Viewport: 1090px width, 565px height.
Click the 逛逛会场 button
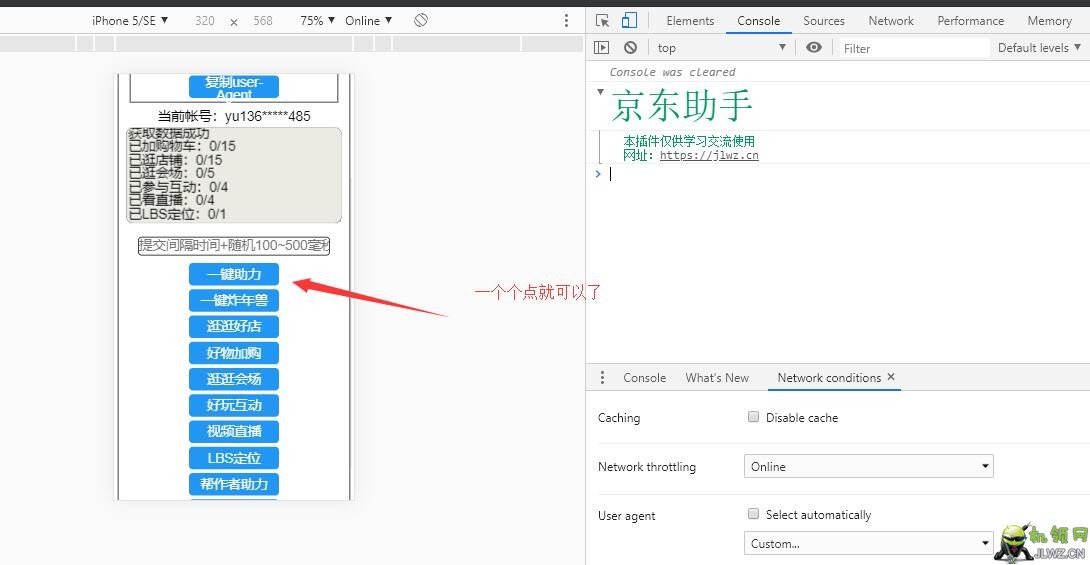[x=234, y=379]
